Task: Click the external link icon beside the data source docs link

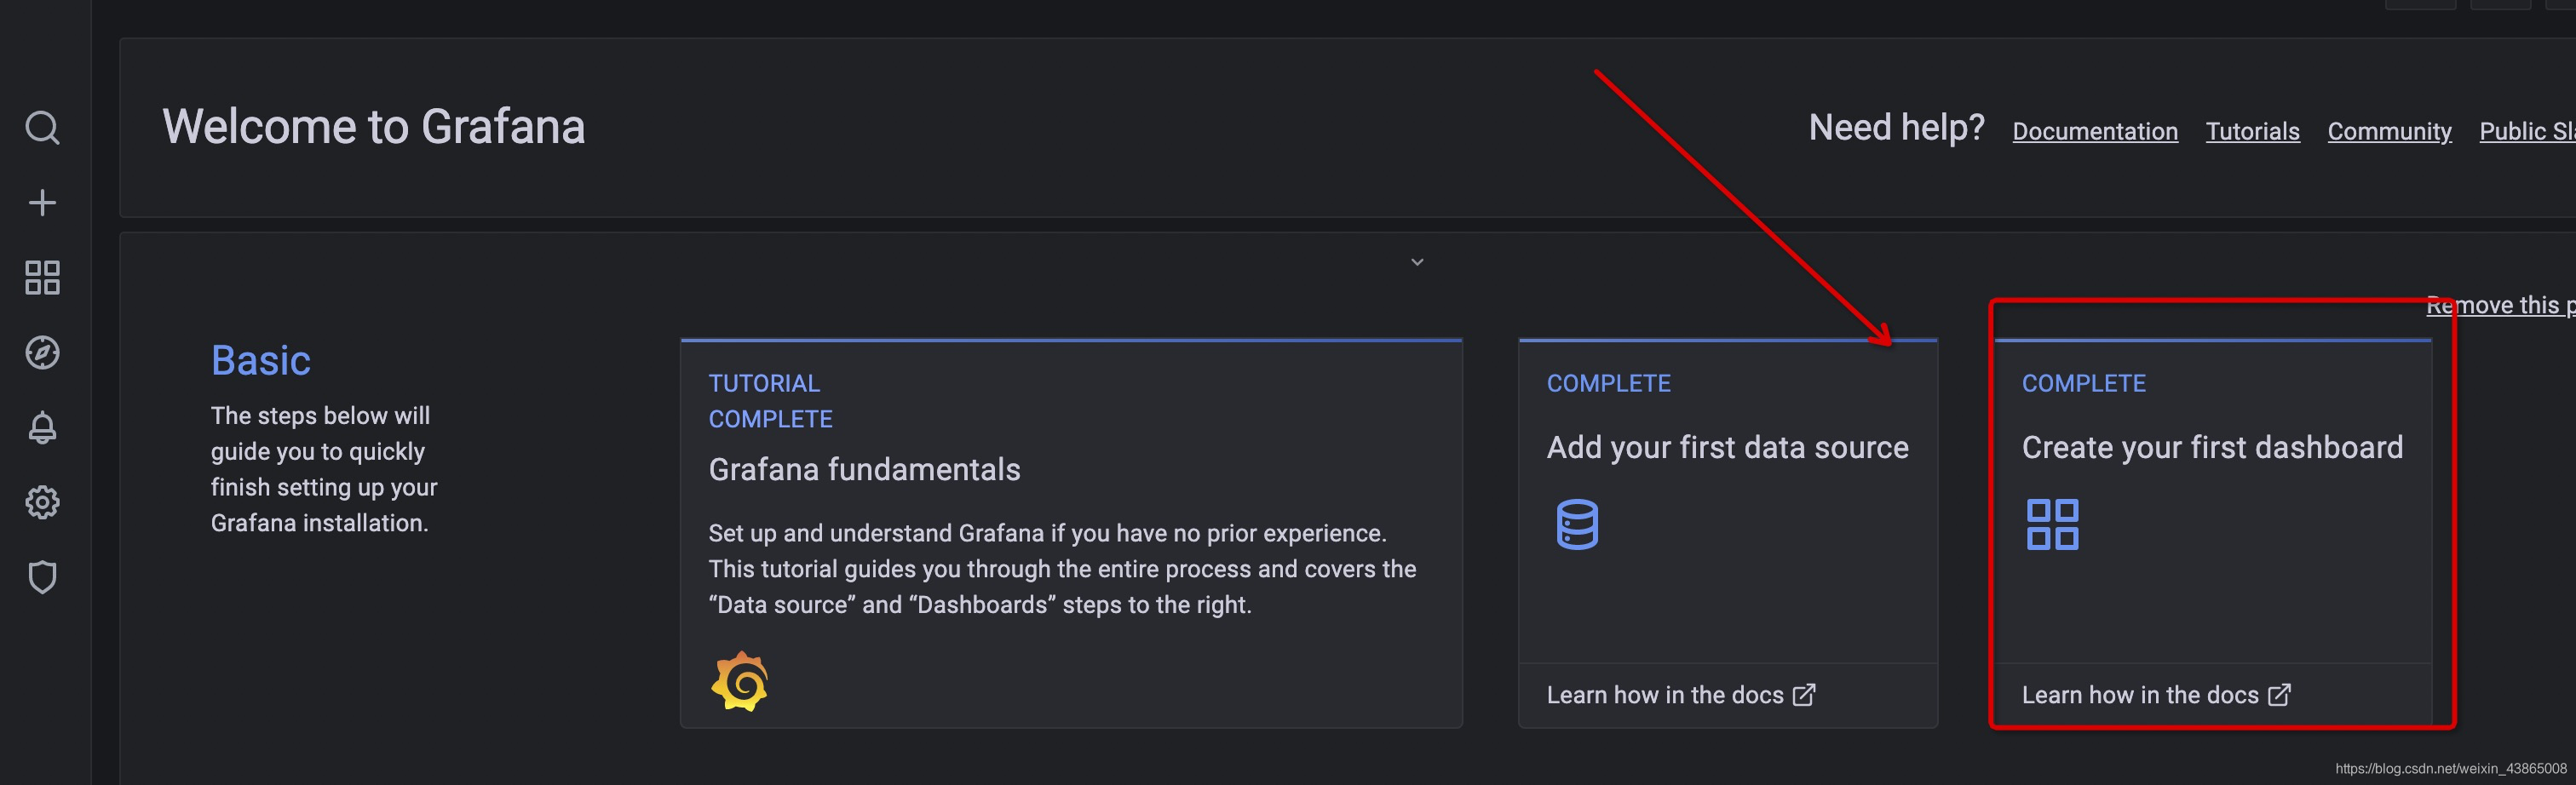Action: tap(1804, 695)
